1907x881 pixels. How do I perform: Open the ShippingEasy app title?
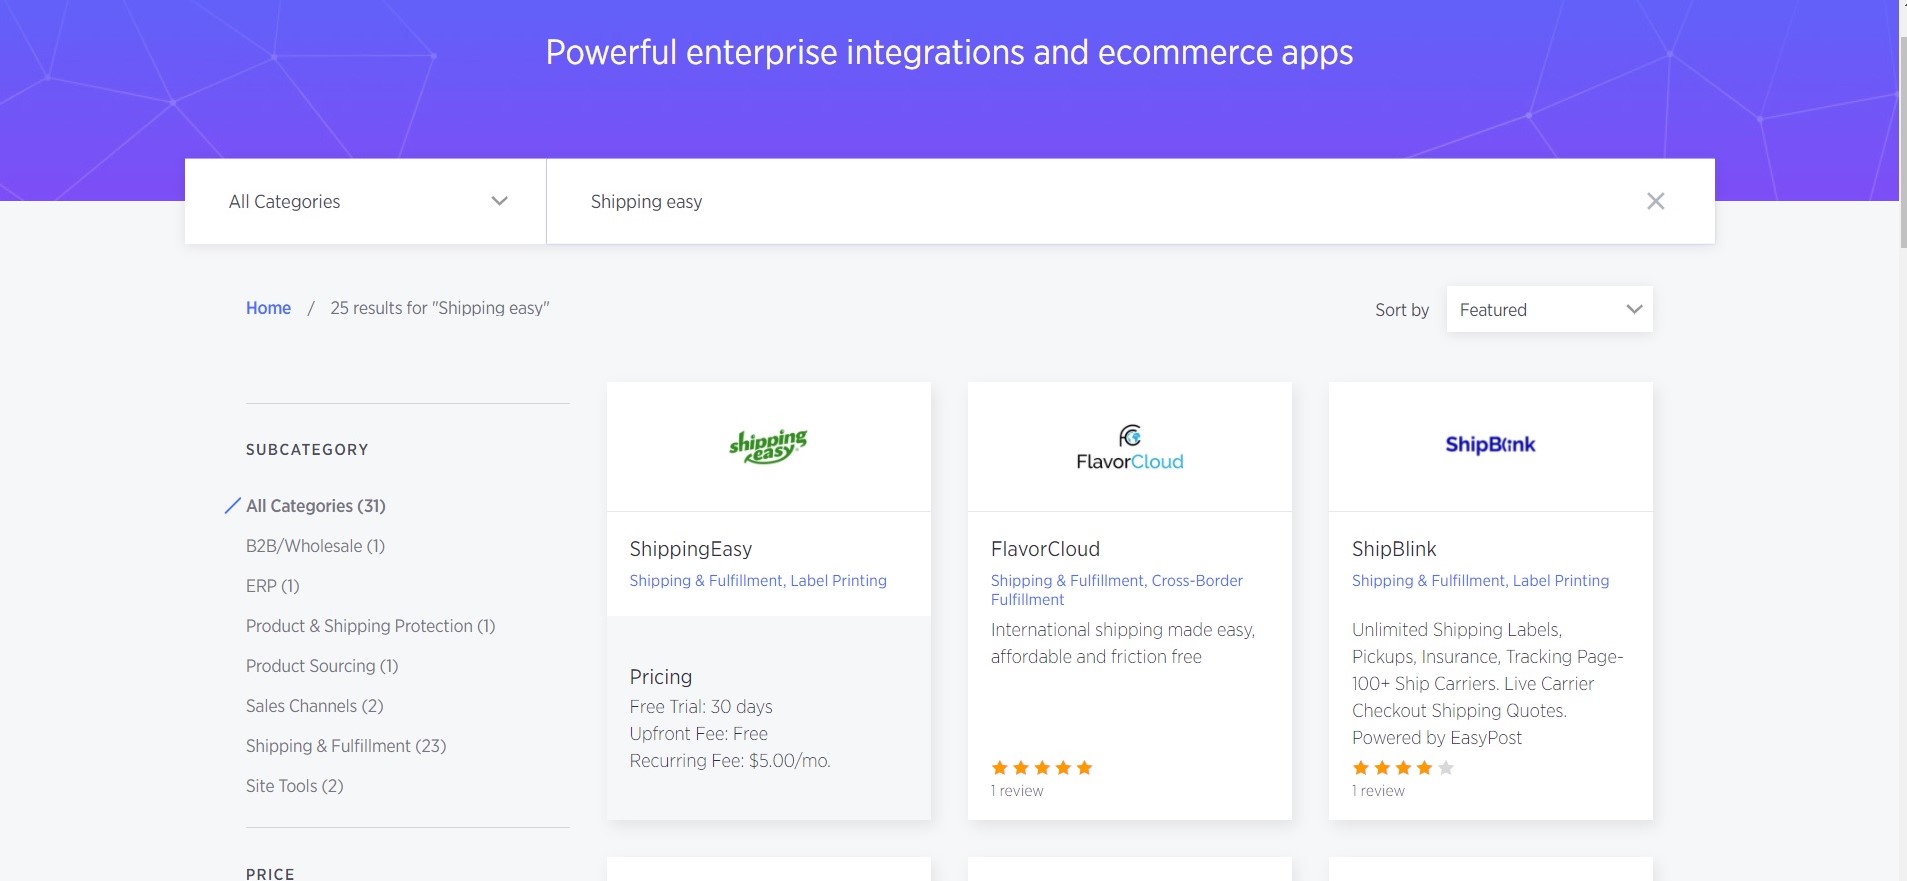click(690, 549)
